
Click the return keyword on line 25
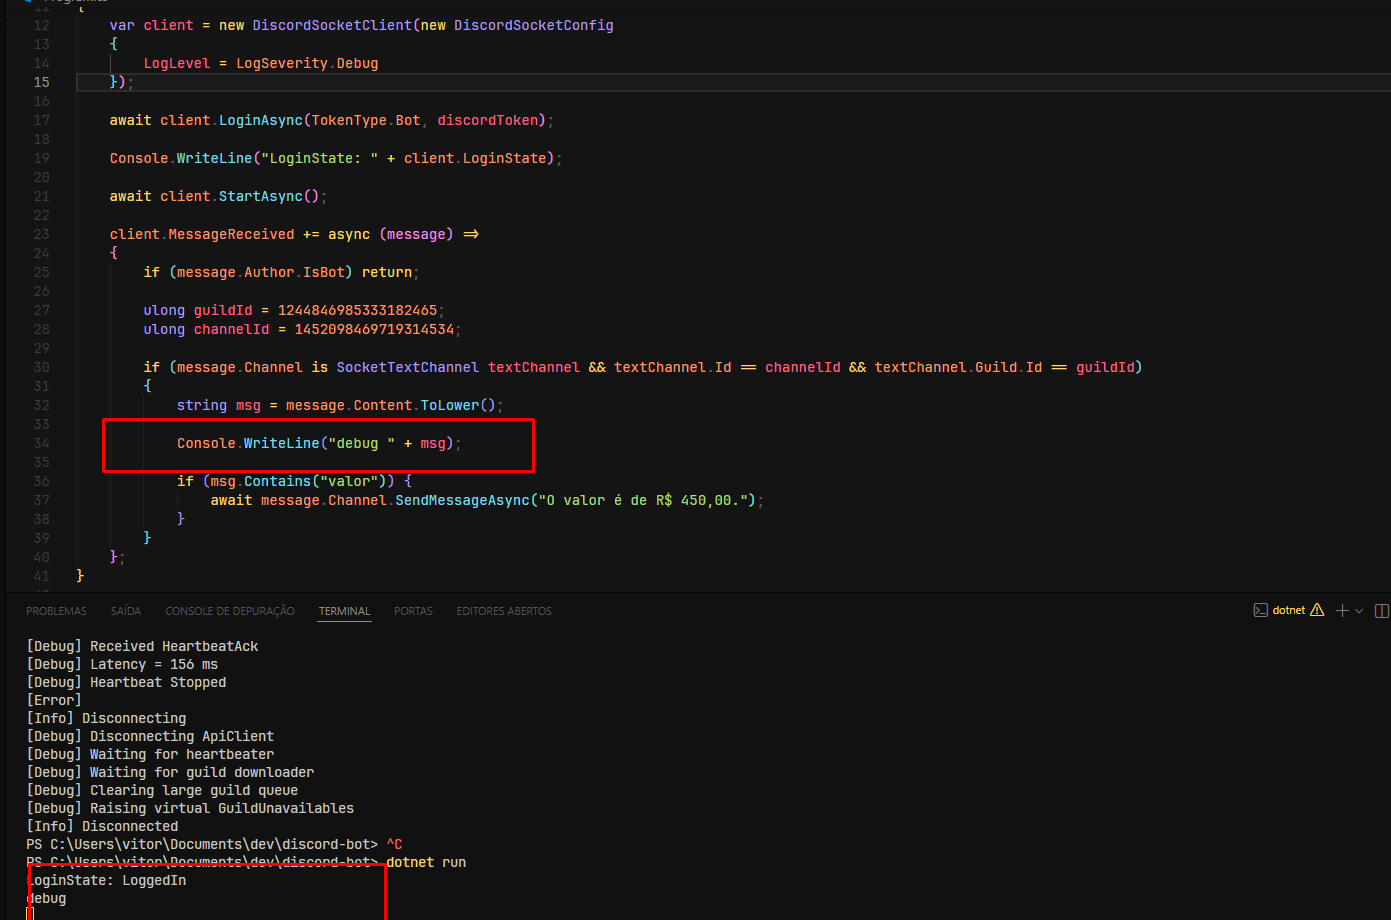coord(387,272)
